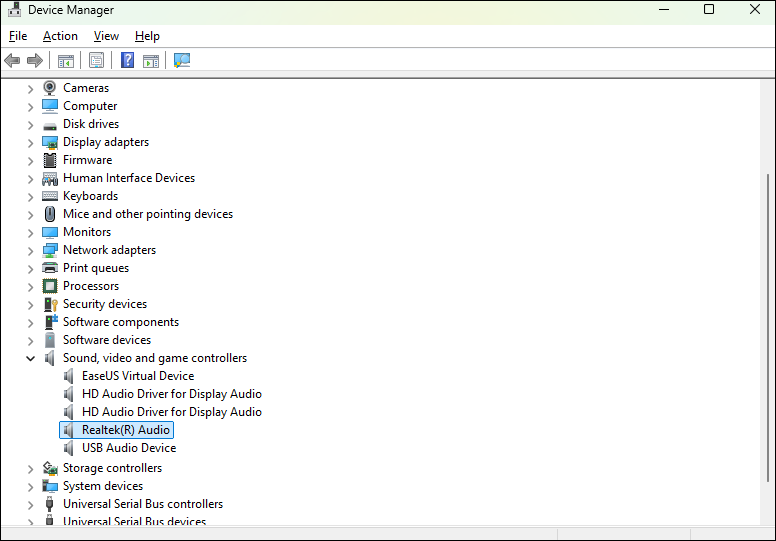
Task: Select first HD Audio Driver for Display Audio
Action: [x=172, y=393]
